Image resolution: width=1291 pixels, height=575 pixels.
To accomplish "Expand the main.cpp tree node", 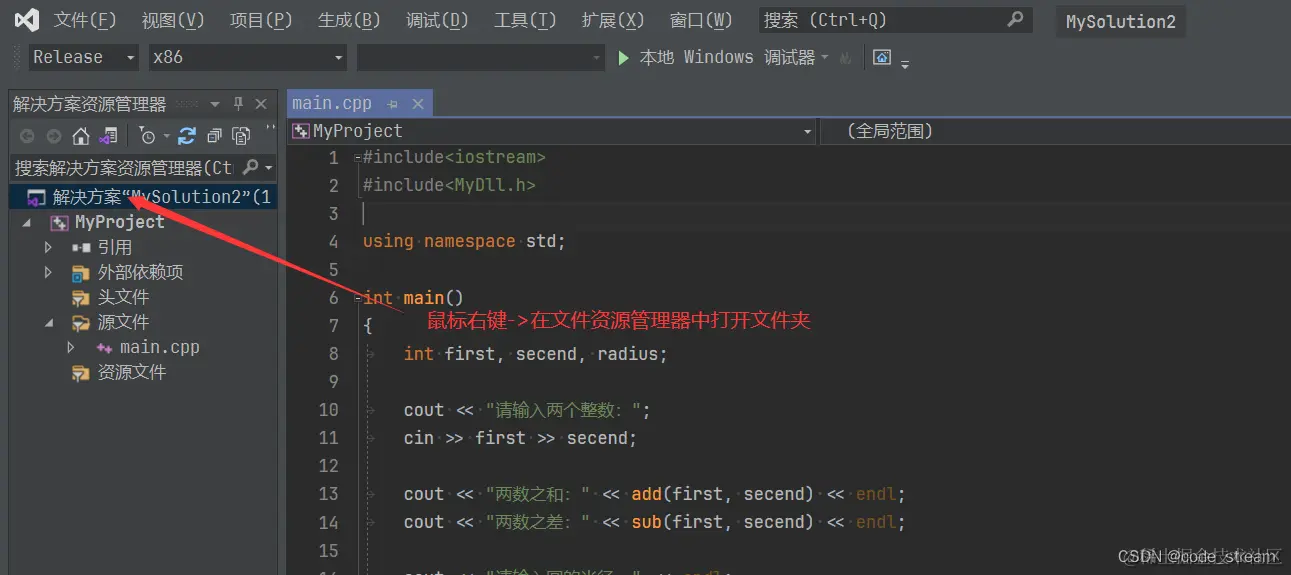I will tap(71, 347).
